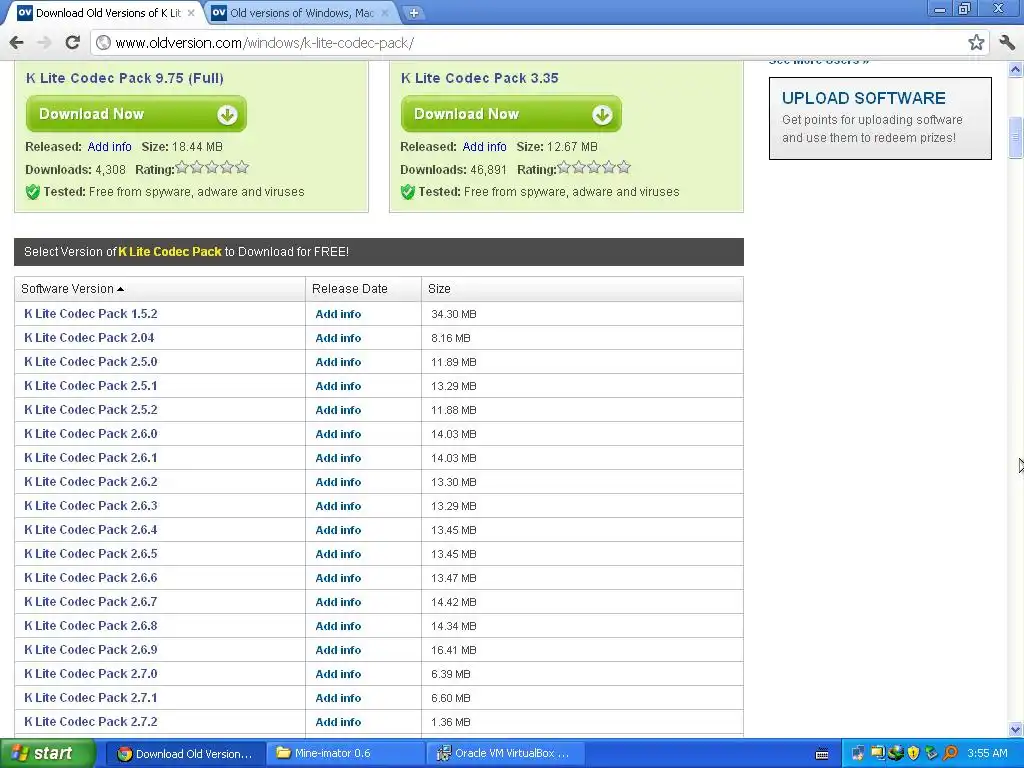1024x768 pixels.
Task: Click 'Add info' in the 2.6.9 row
Action: (x=338, y=650)
